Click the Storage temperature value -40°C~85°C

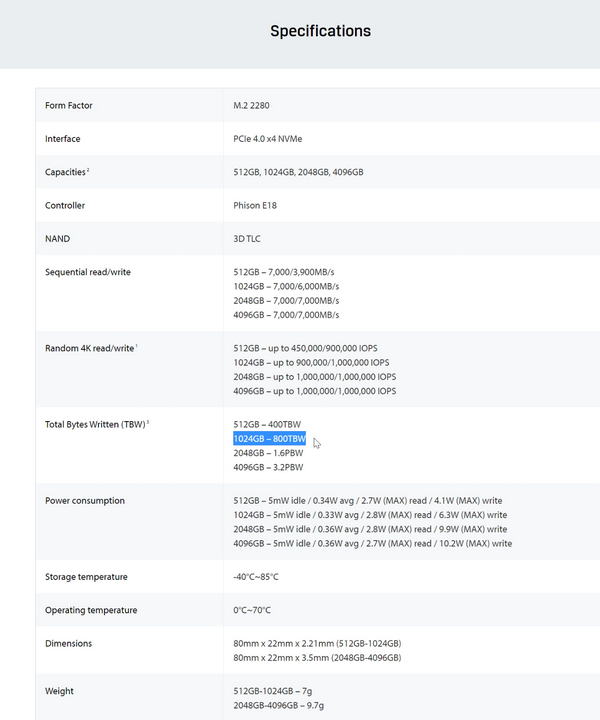(x=256, y=577)
